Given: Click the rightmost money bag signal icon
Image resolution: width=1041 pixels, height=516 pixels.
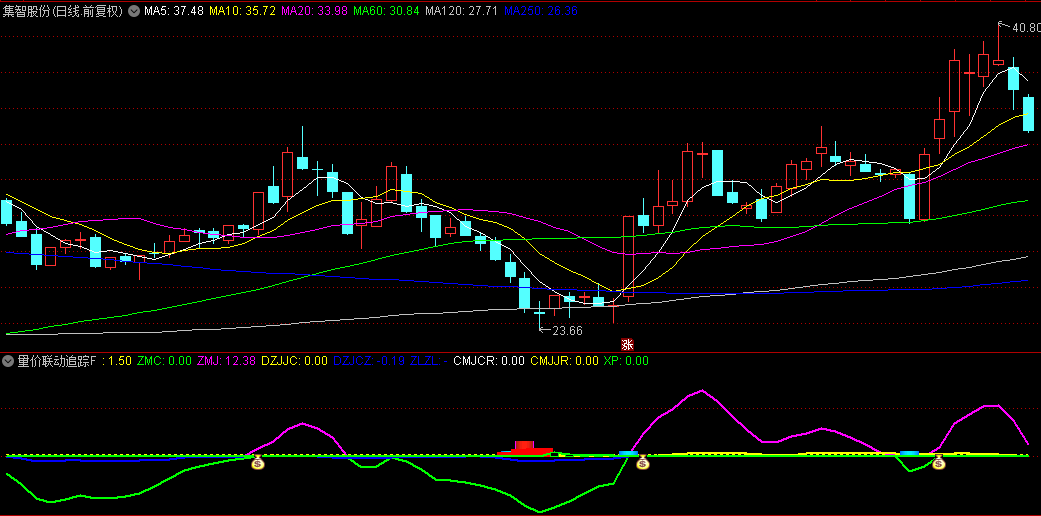Looking at the screenshot, I should pos(938,462).
